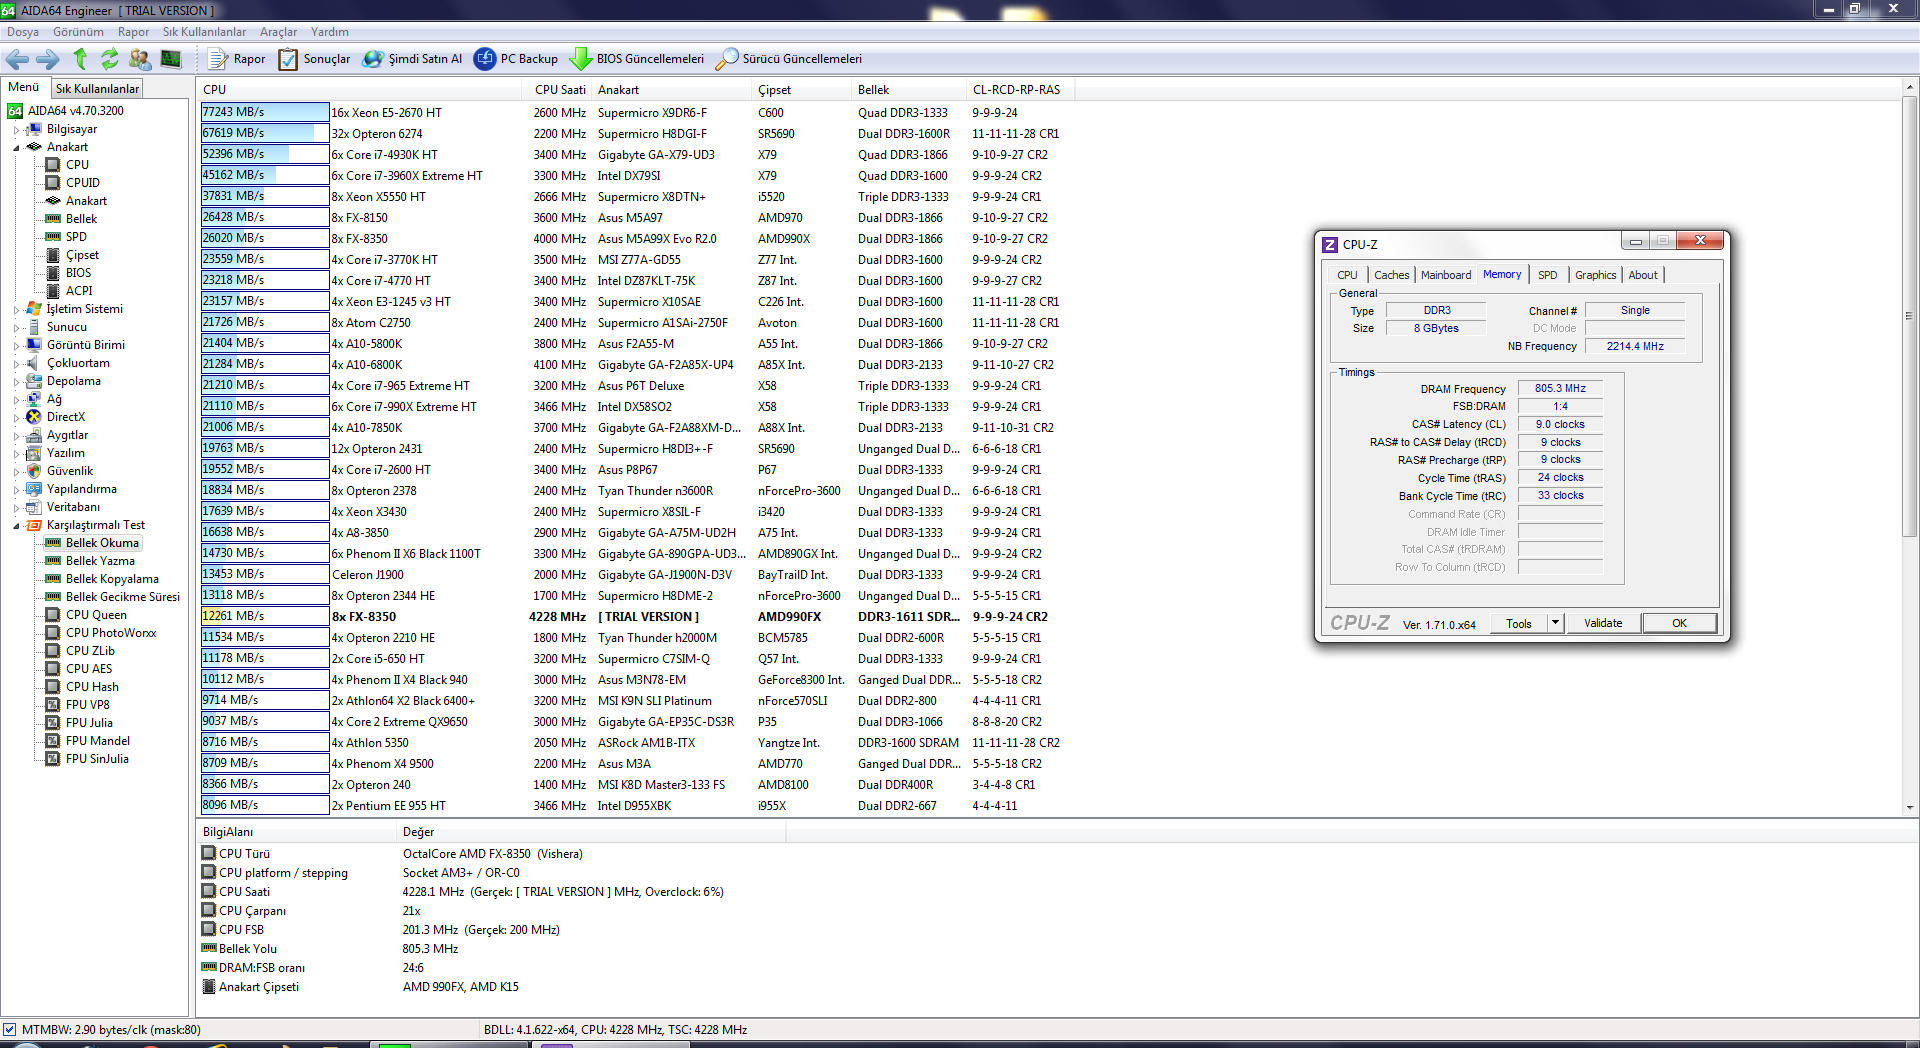Select CPU ZLib benchmark
This screenshot has height=1048, width=1920.
click(x=90, y=651)
